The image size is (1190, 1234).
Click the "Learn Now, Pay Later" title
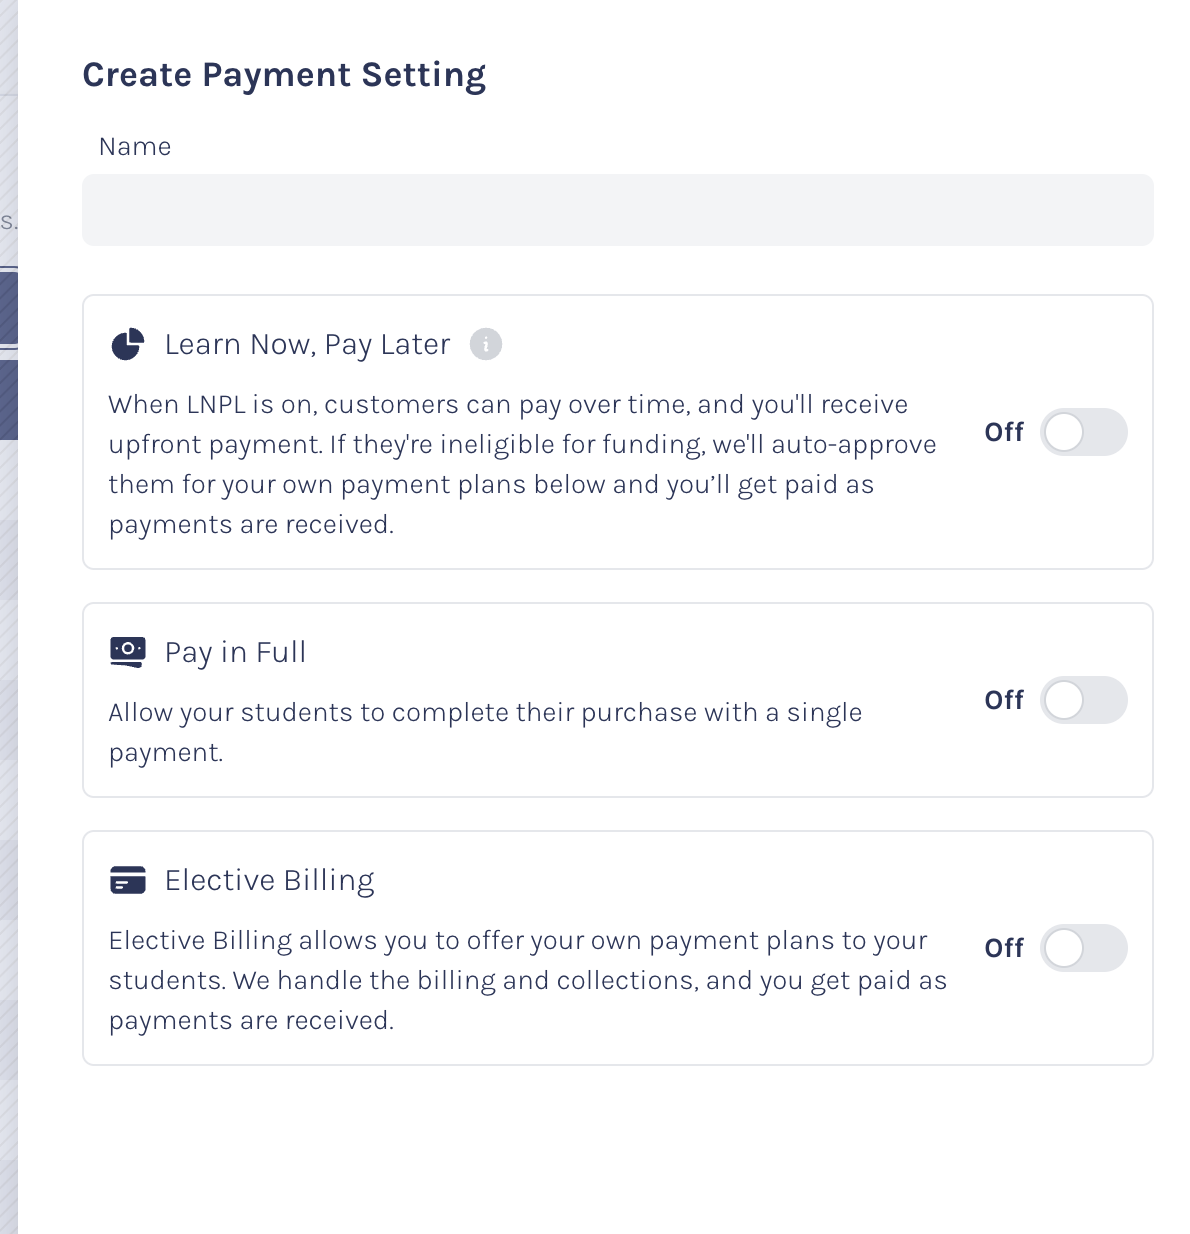(x=307, y=345)
